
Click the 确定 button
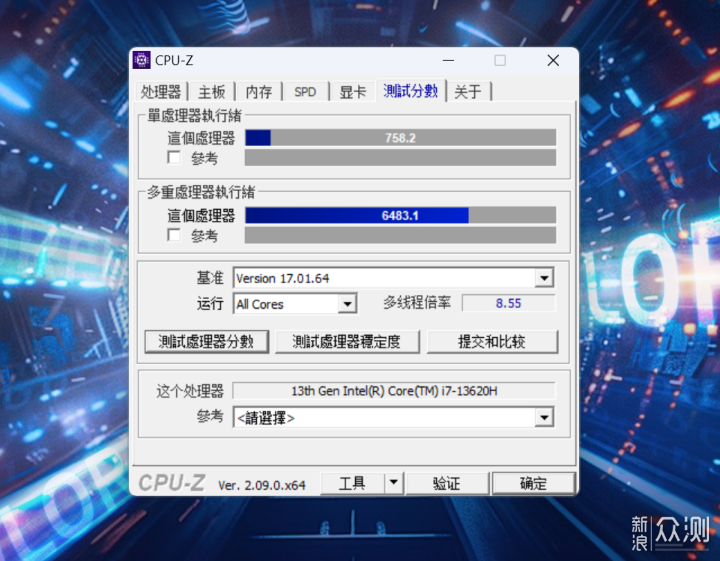[534, 483]
